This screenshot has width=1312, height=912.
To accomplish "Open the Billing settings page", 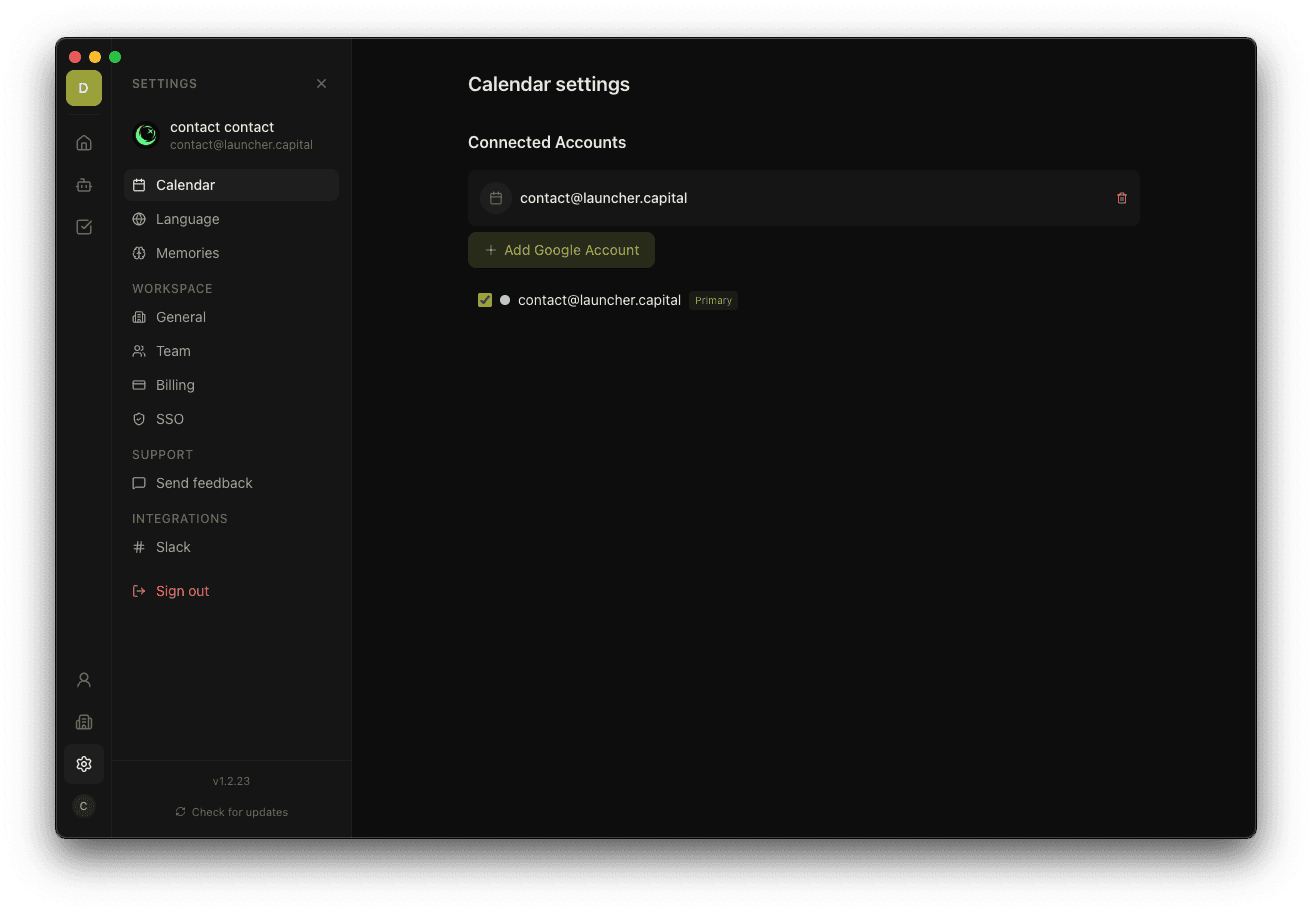I will [x=176, y=385].
